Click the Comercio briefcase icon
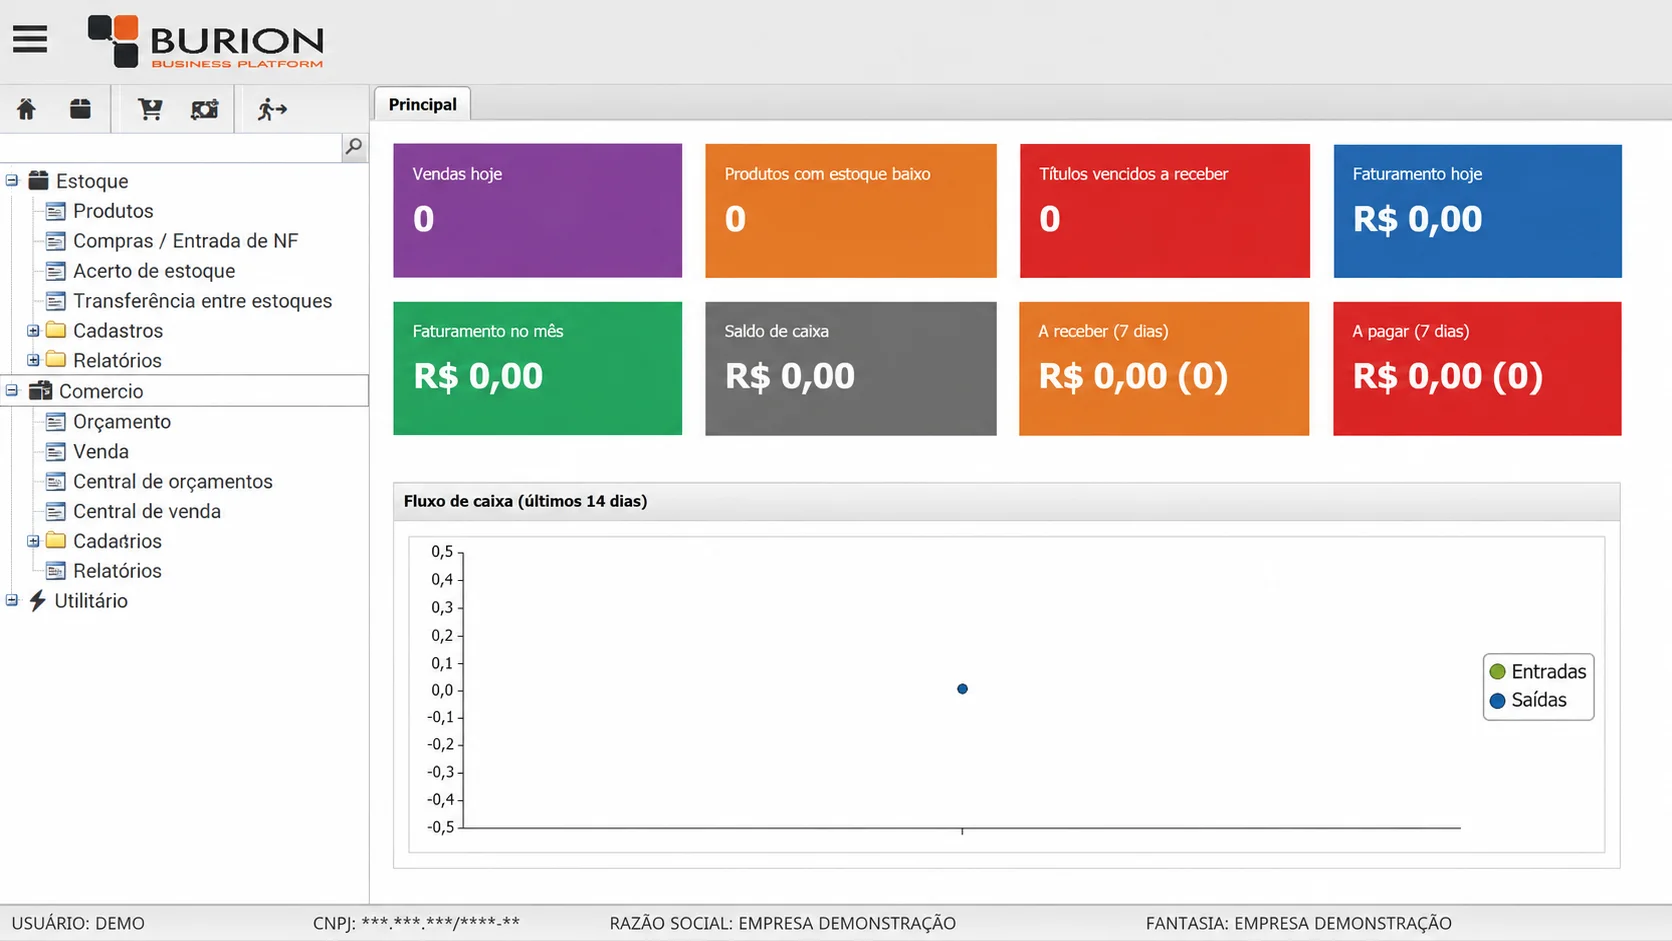 [40, 390]
